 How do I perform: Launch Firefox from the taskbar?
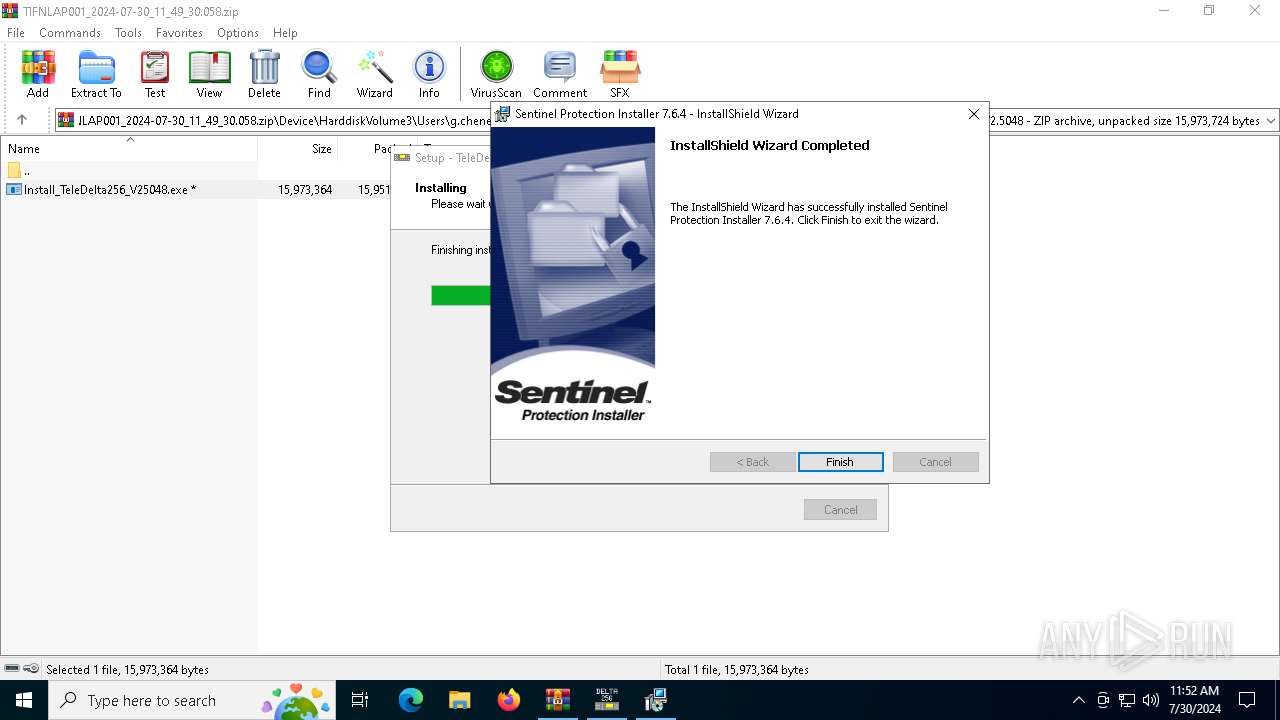[x=509, y=700]
